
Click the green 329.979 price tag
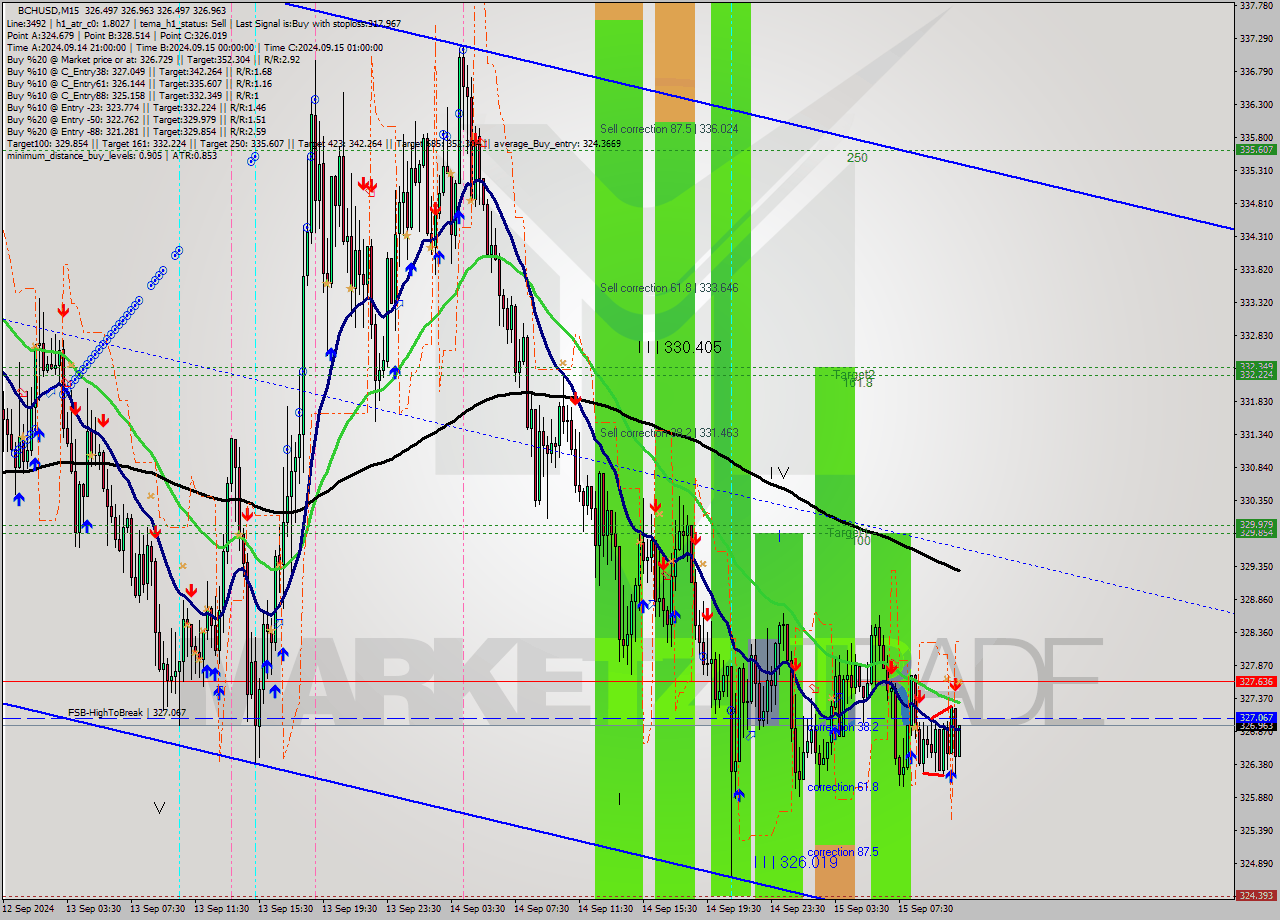[x=1256, y=524]
